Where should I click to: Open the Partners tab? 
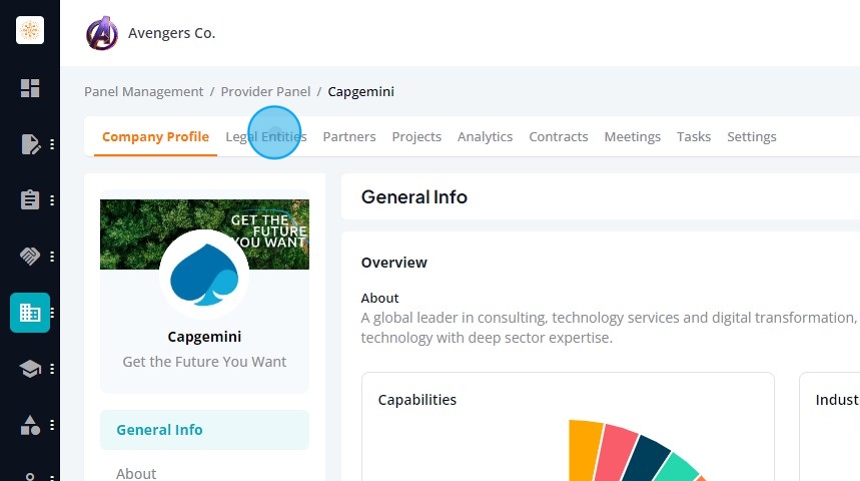click(349, 137)
